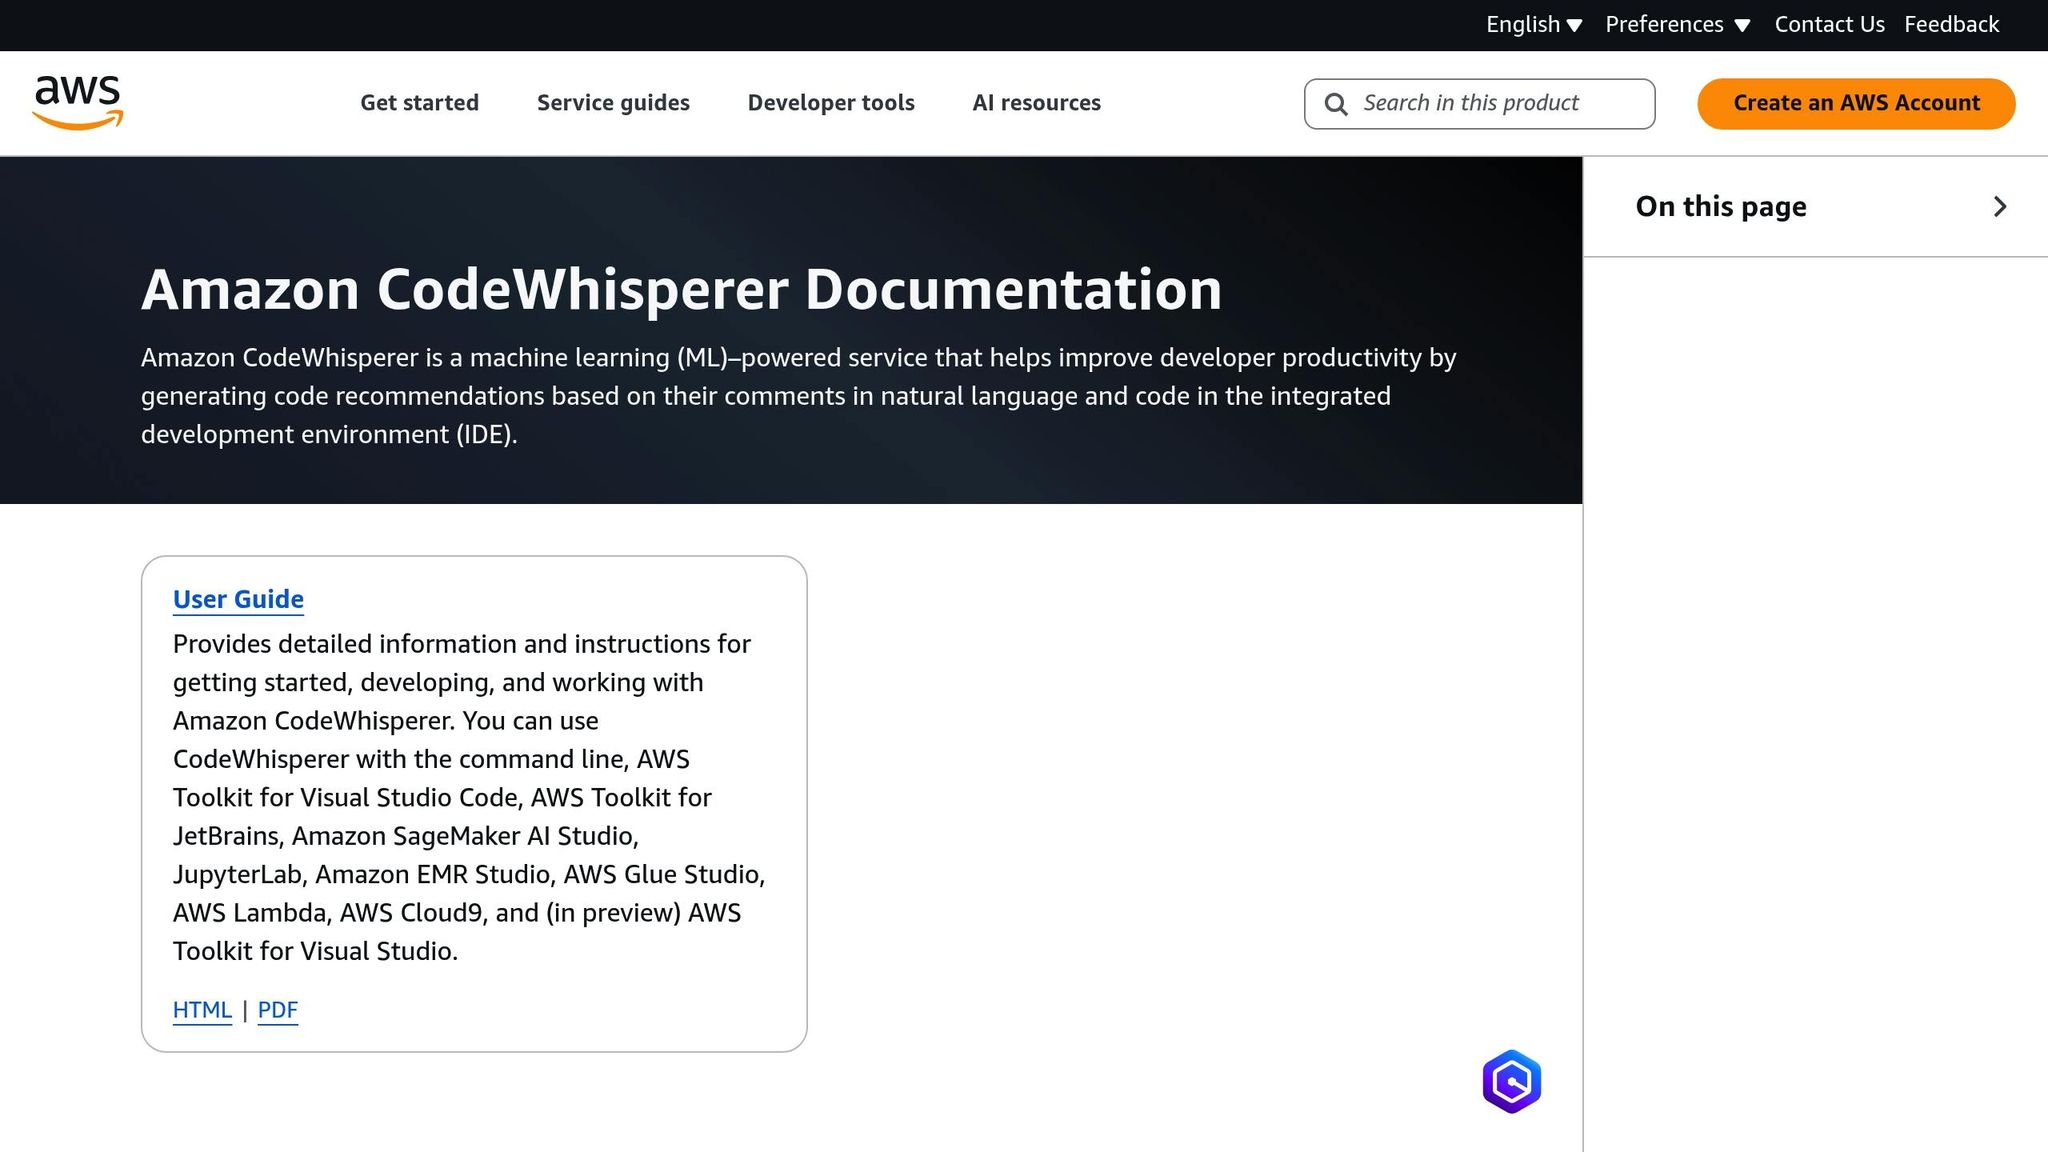Open the HTML version of the User Guide

(202, 1010)
